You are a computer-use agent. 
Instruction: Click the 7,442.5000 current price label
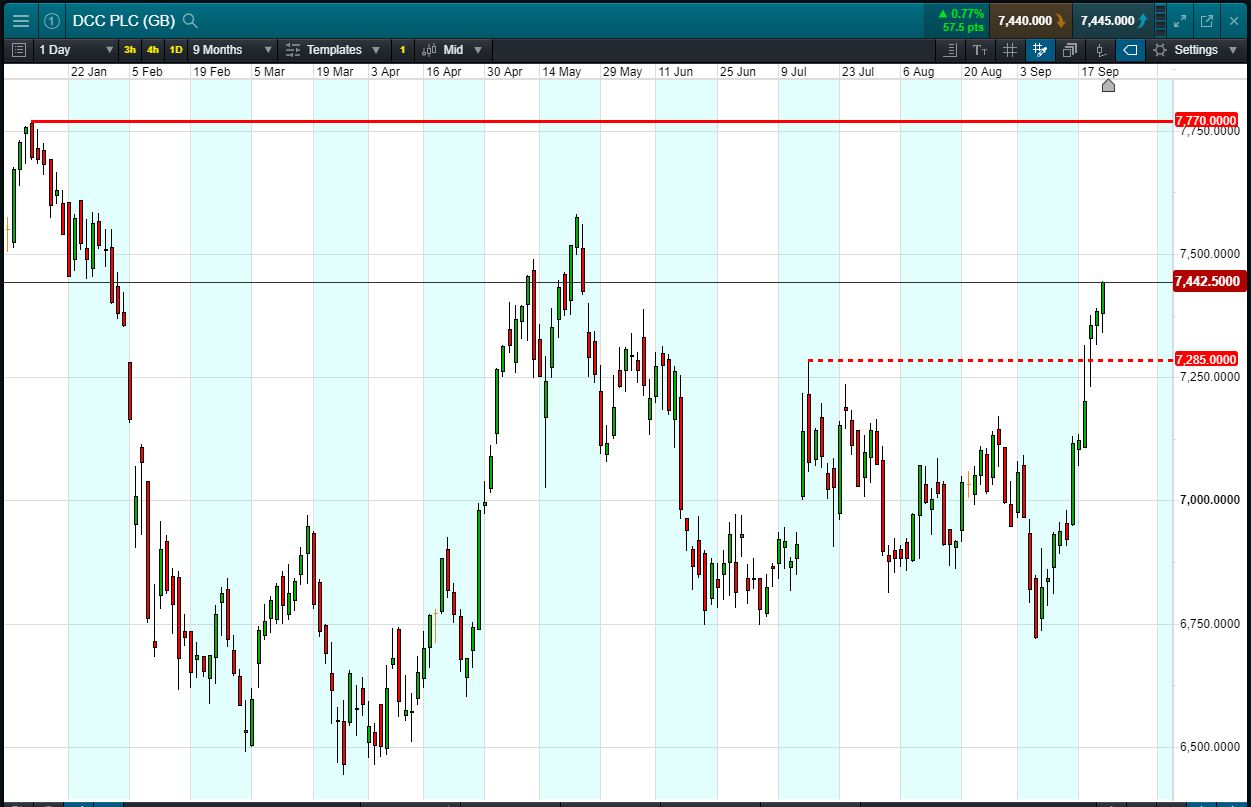pos(1207,281)
